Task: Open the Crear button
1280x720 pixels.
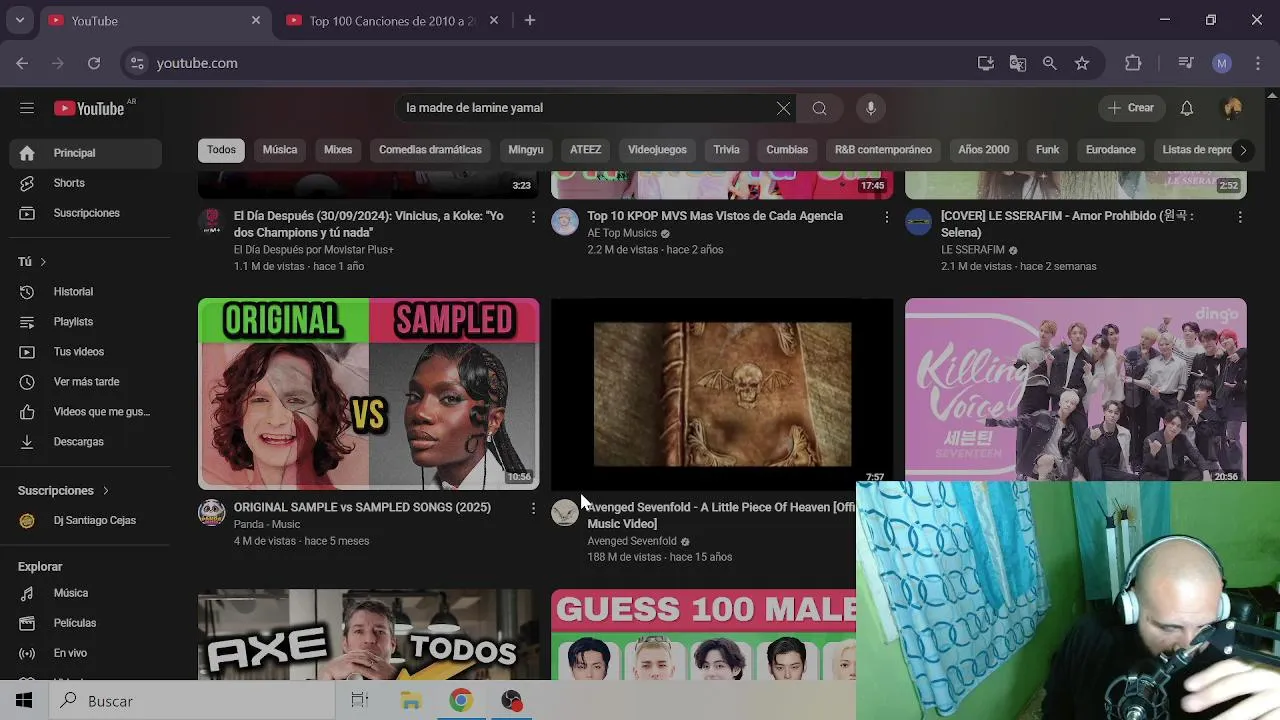Action: 1131,108
